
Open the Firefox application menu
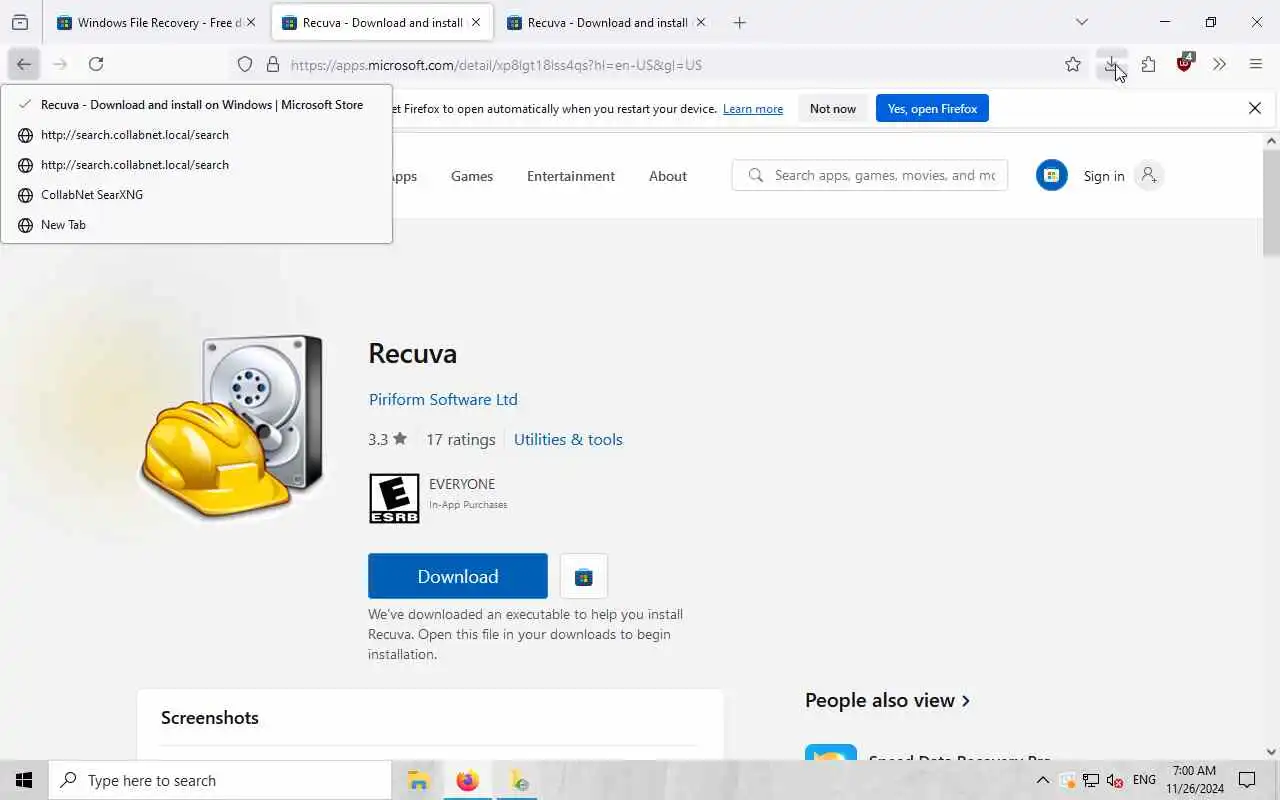1256,64
